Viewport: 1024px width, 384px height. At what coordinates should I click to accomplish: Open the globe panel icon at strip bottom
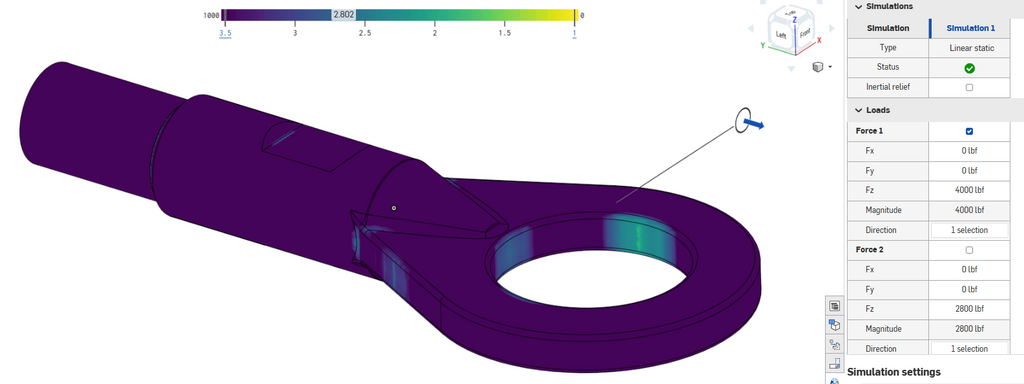coord(834,380)
